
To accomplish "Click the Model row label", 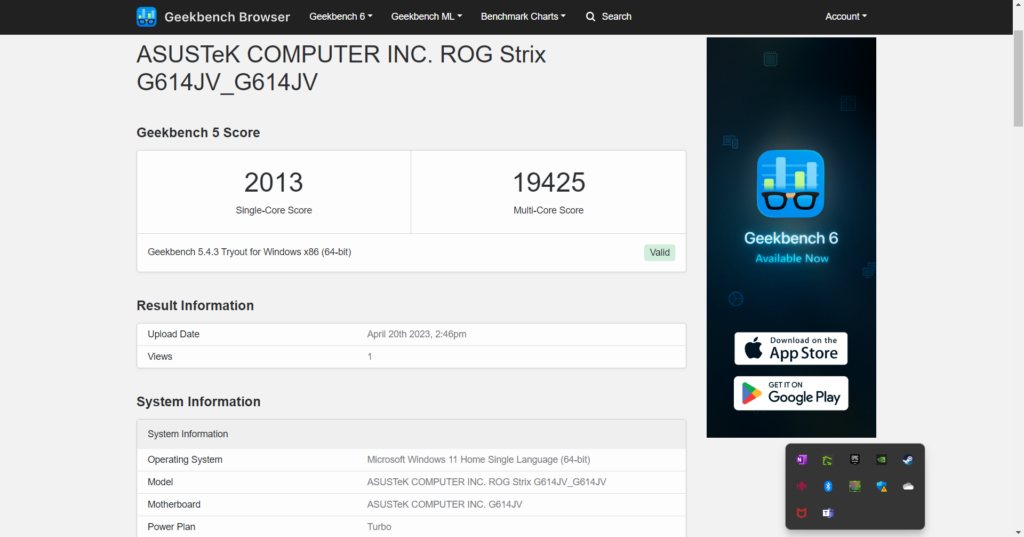I will [x=160, y=482].
